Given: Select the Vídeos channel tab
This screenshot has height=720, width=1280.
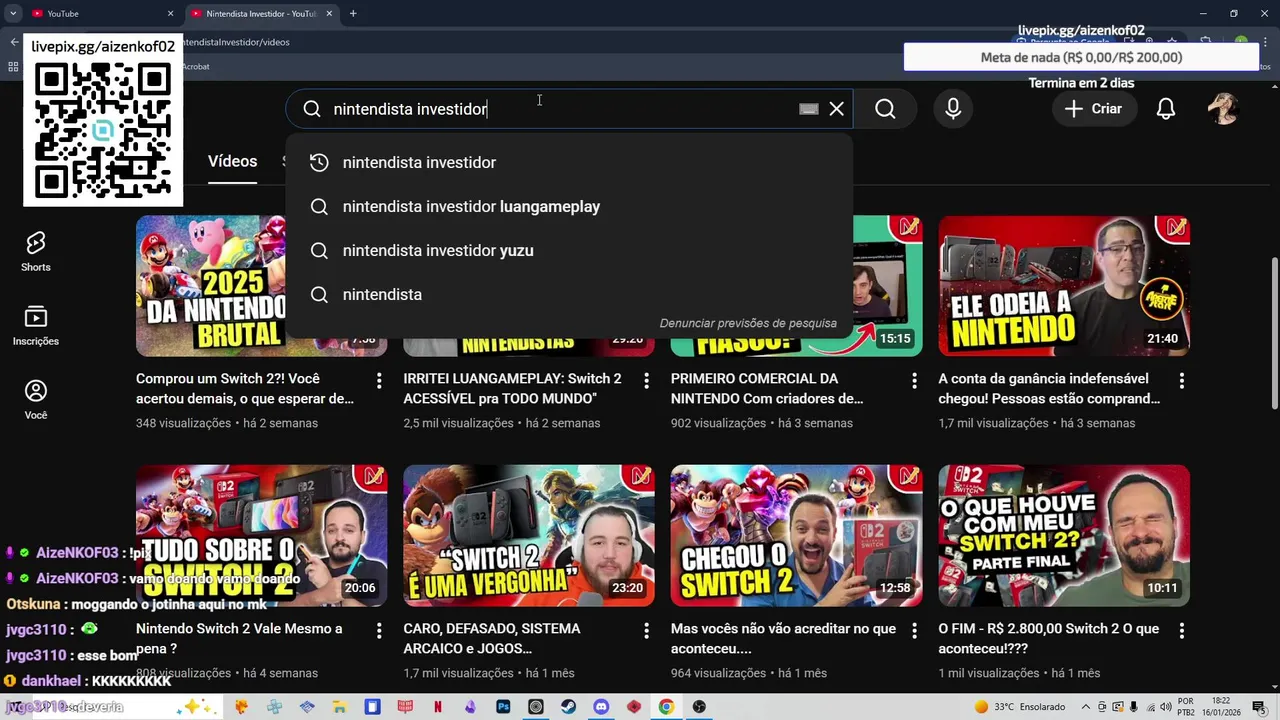Looking at the screenshot, I should [232, 162].
